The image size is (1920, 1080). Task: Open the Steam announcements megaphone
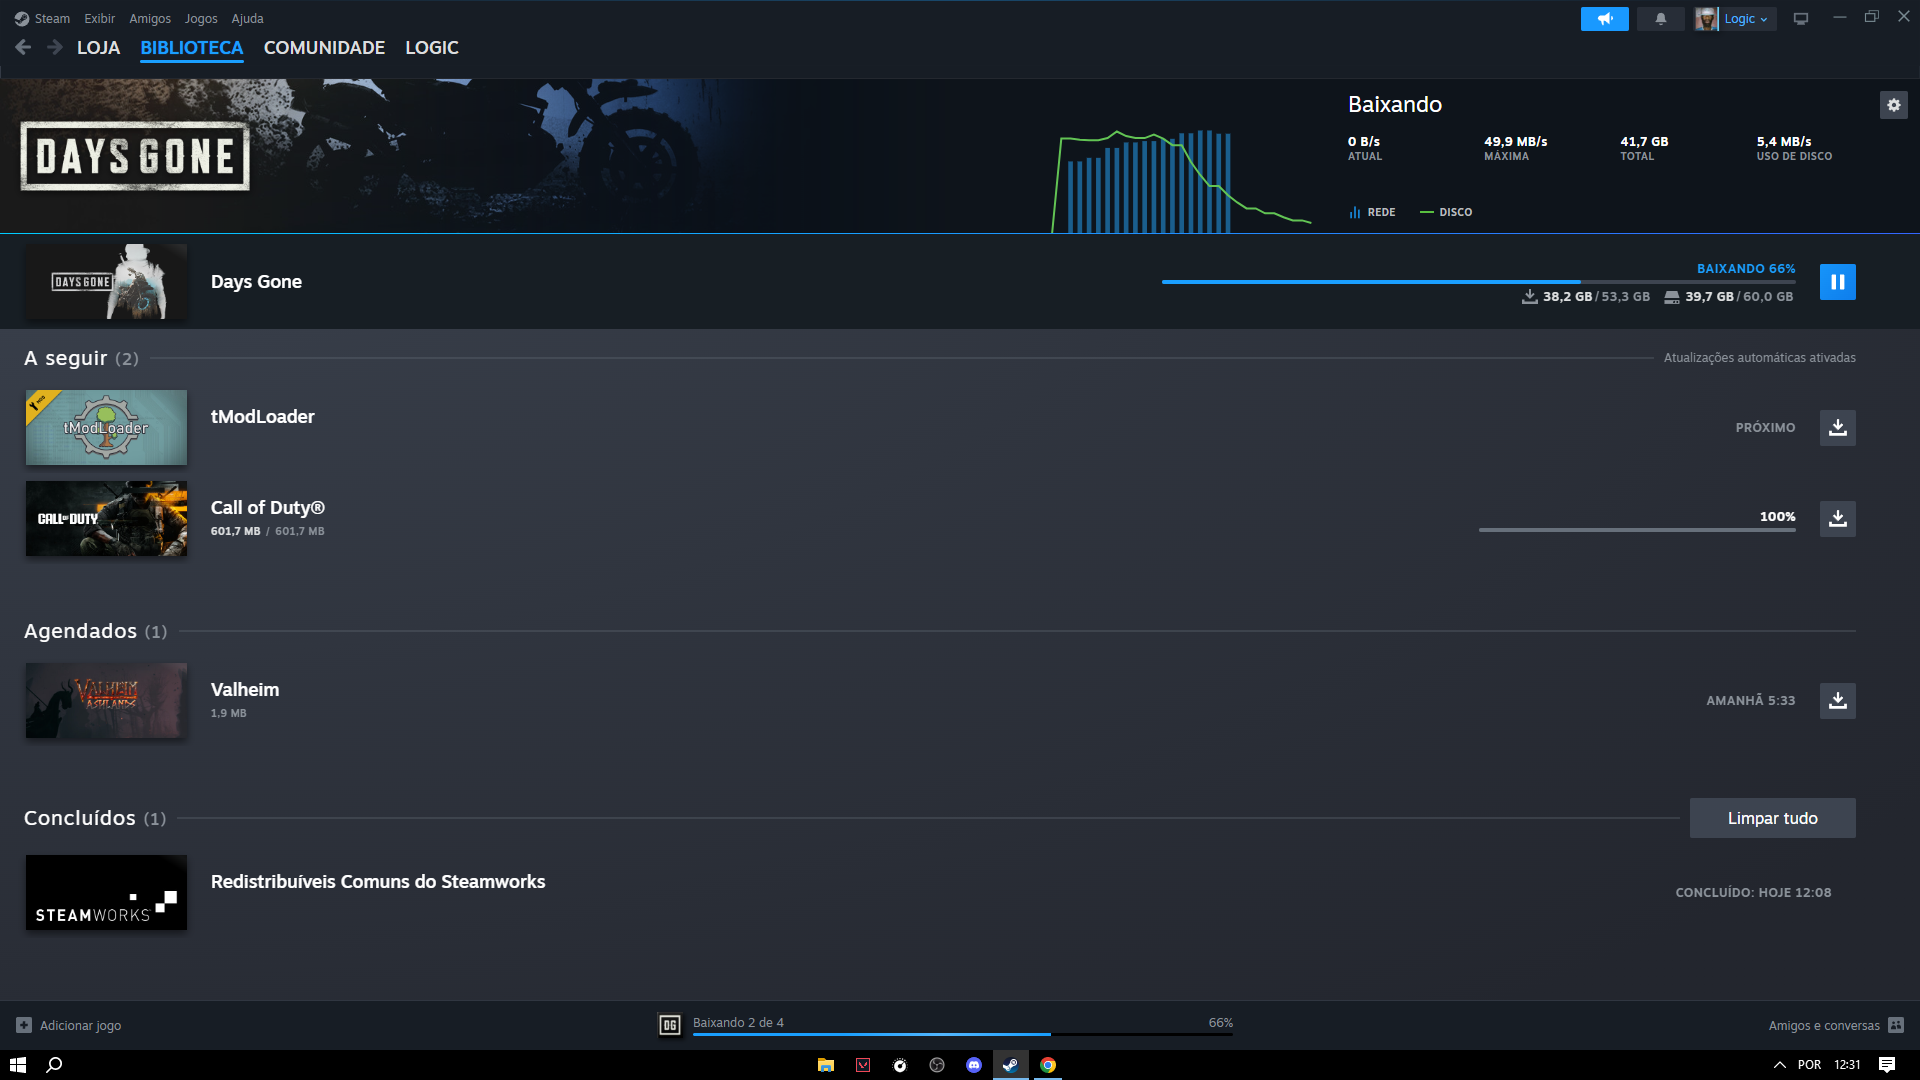click(1604, 19)
